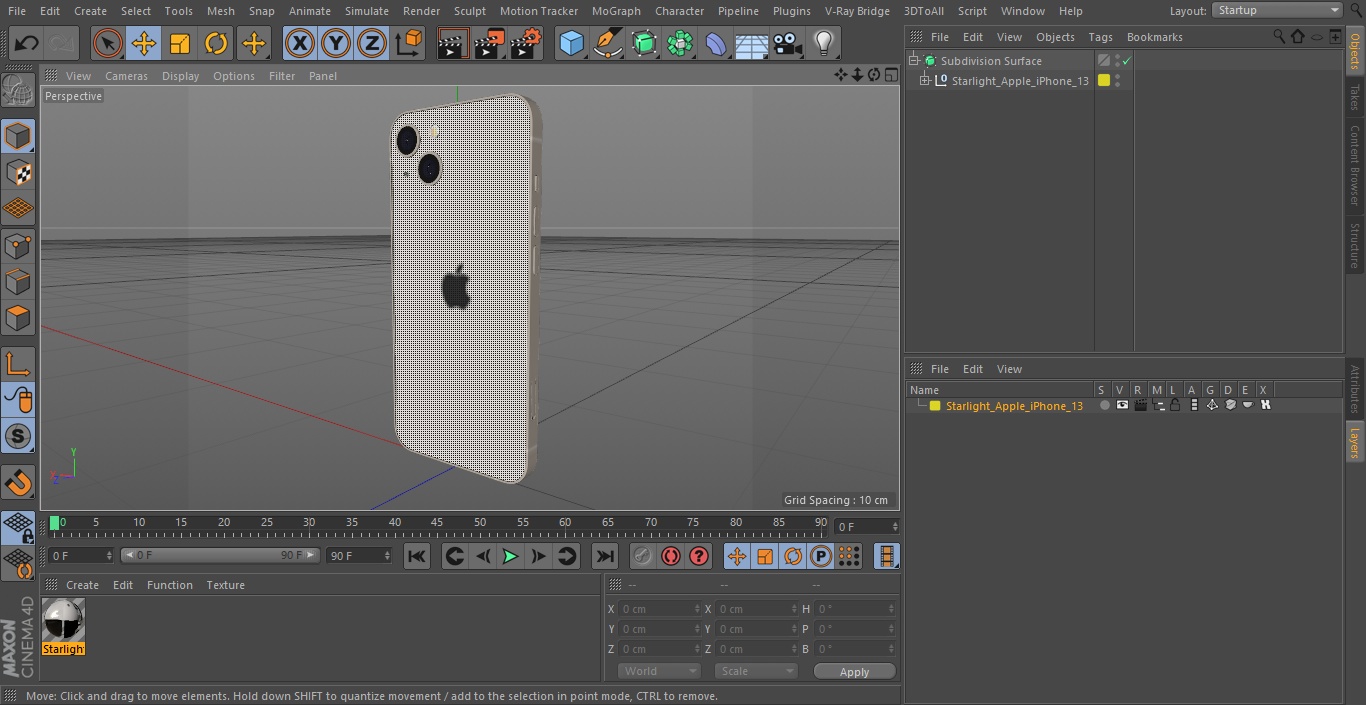Click yellow color swatch in Layers panel
This screenshot has width=1366, height=705.
click(935, 406)
